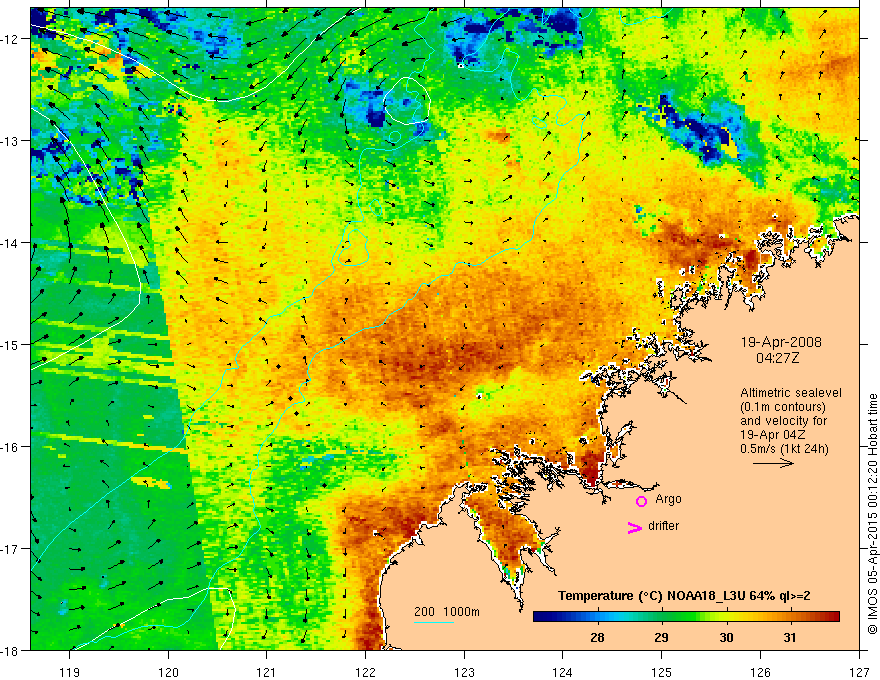
Task: Click the temperature color bar at 28
Action: click(598, 617)
